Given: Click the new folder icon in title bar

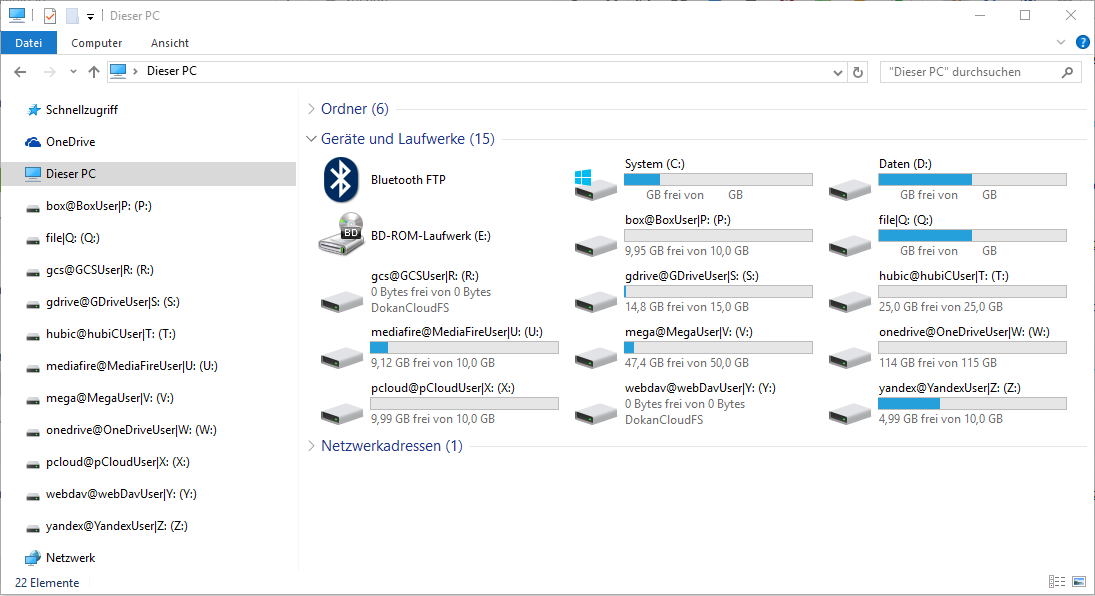Looking at the screenshot, I should (x=72, y=15).
